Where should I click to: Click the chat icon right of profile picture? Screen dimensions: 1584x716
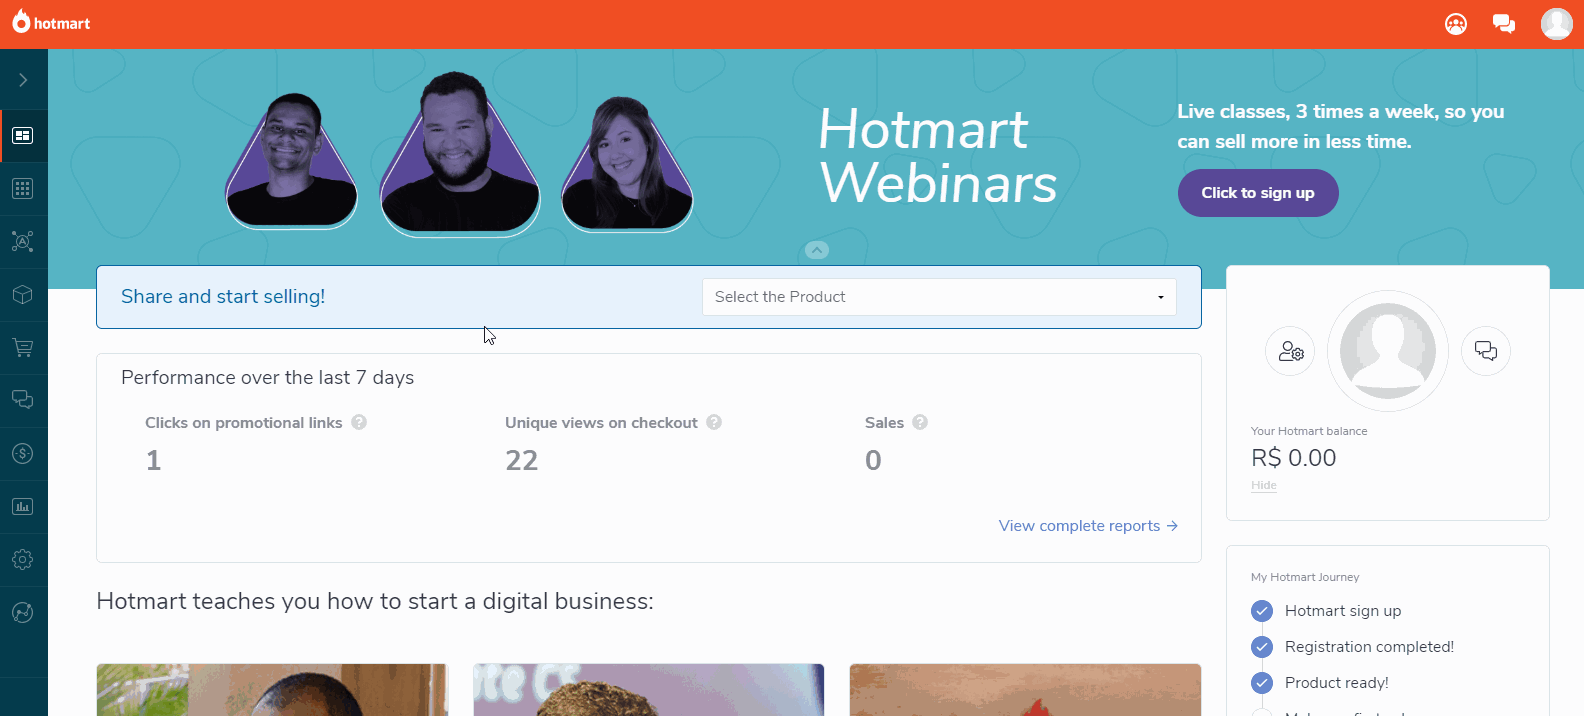pyautogui.click(x=1486, y=351)
